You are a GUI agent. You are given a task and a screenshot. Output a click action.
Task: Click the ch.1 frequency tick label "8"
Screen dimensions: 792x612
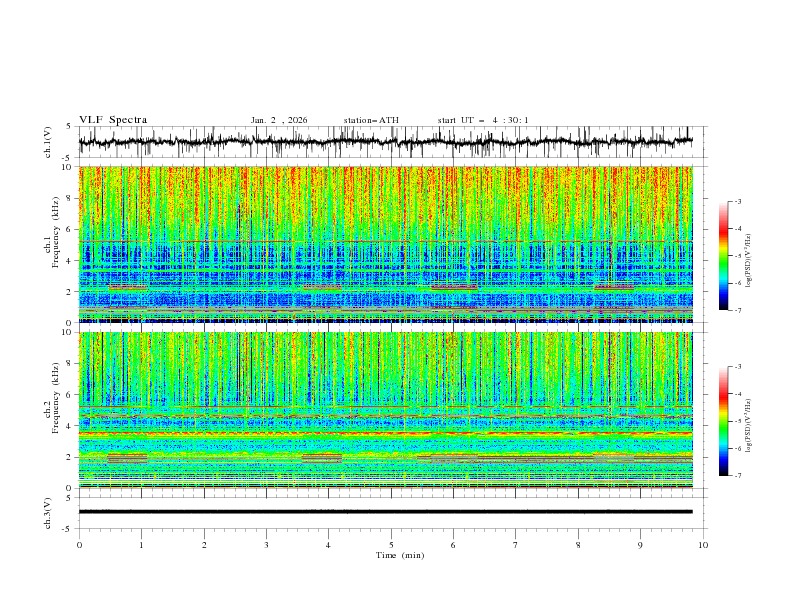click(x=71, y=198)
